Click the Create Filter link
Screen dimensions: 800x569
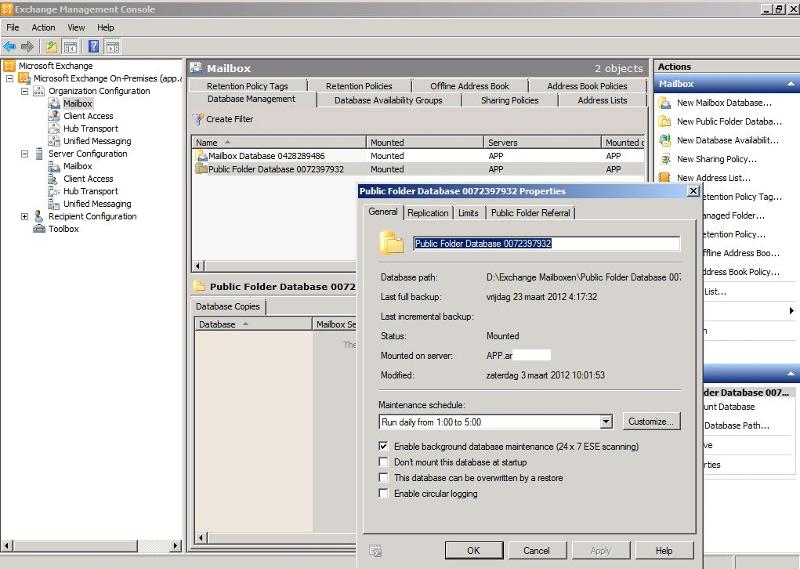229,119
